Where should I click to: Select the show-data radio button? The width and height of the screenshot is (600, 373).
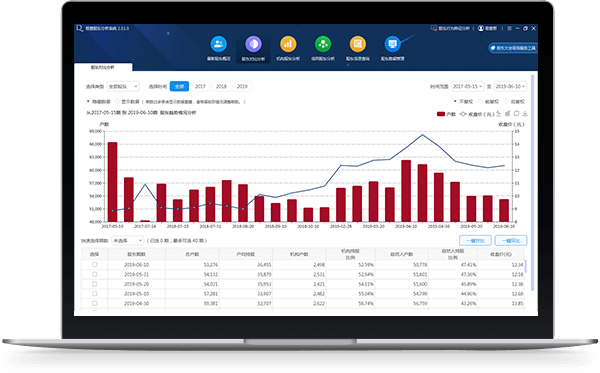117,101
